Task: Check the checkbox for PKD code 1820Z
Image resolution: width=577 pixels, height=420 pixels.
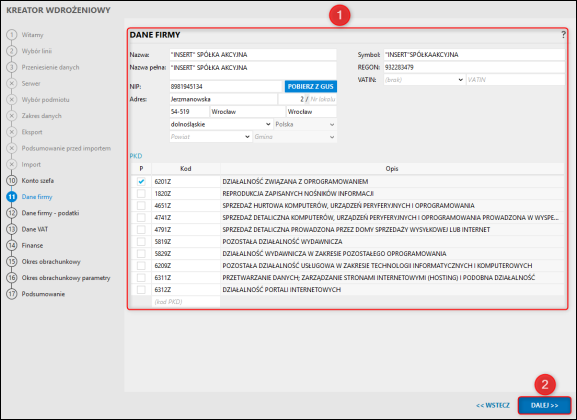Action: tap(141, 193)
